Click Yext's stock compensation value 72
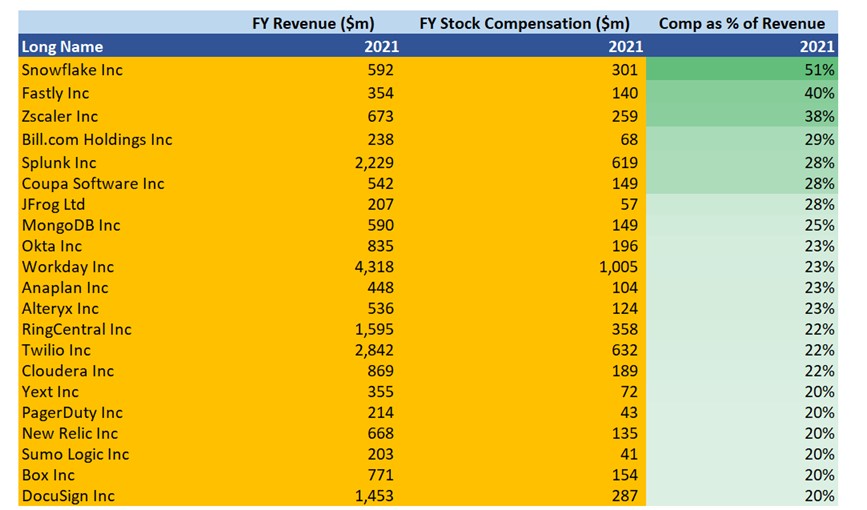The image size is (867, 510). click(x=629, y=392)
